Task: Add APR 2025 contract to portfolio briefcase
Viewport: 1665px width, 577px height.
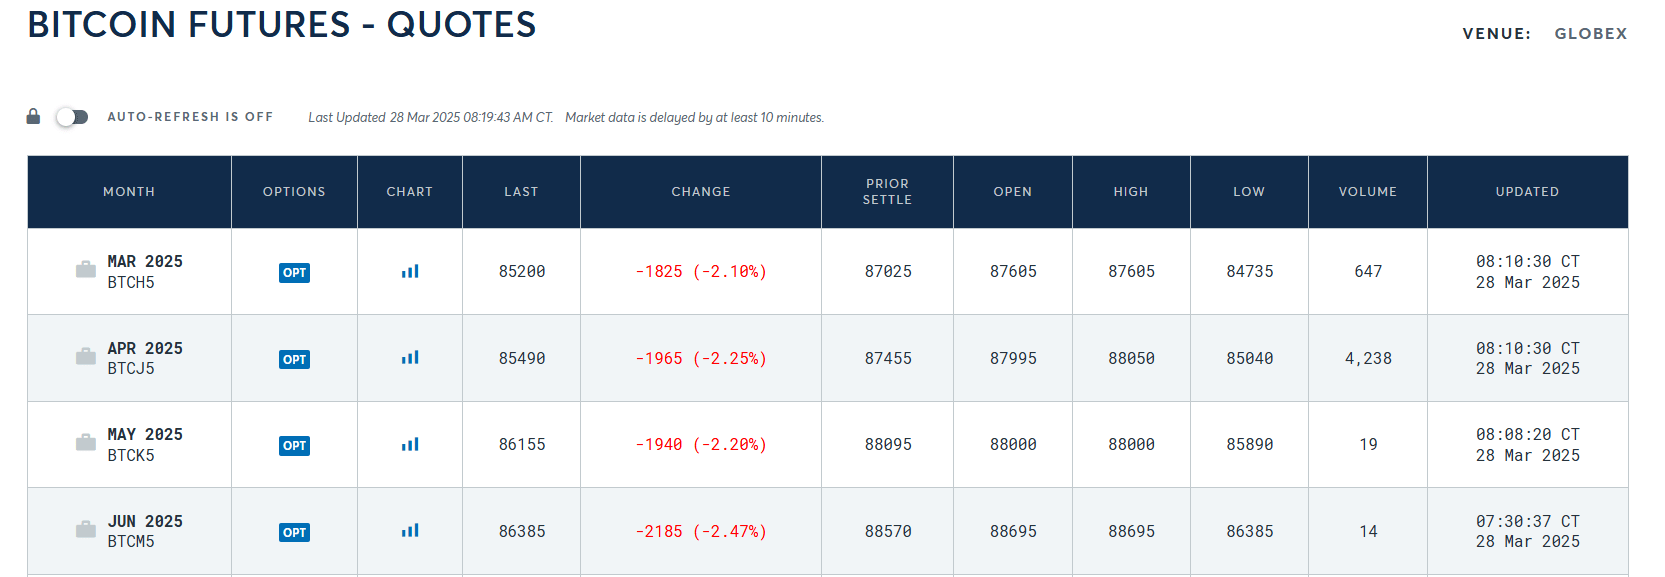Action: tap(84, 357)
